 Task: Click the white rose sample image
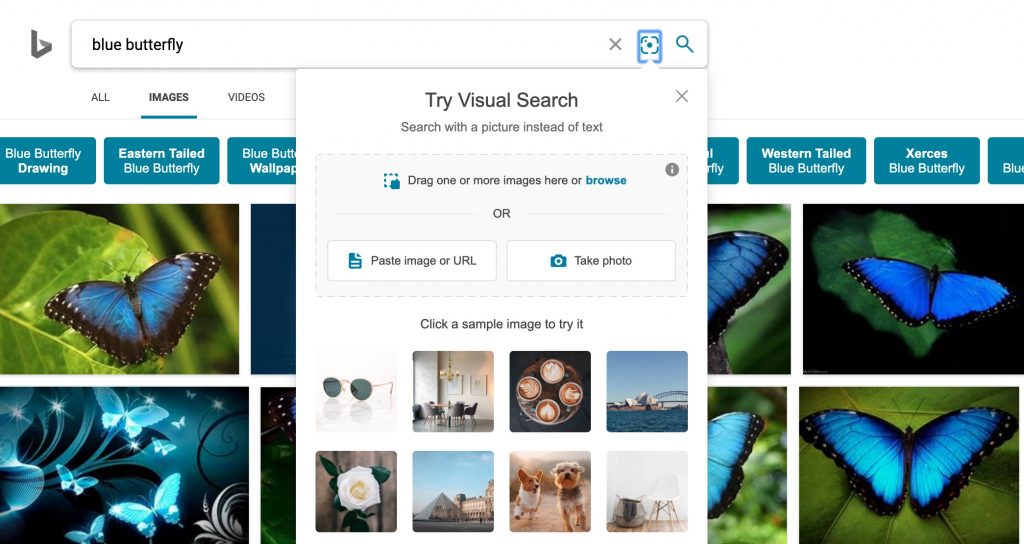pyautogui.click(x=356, y=491)
